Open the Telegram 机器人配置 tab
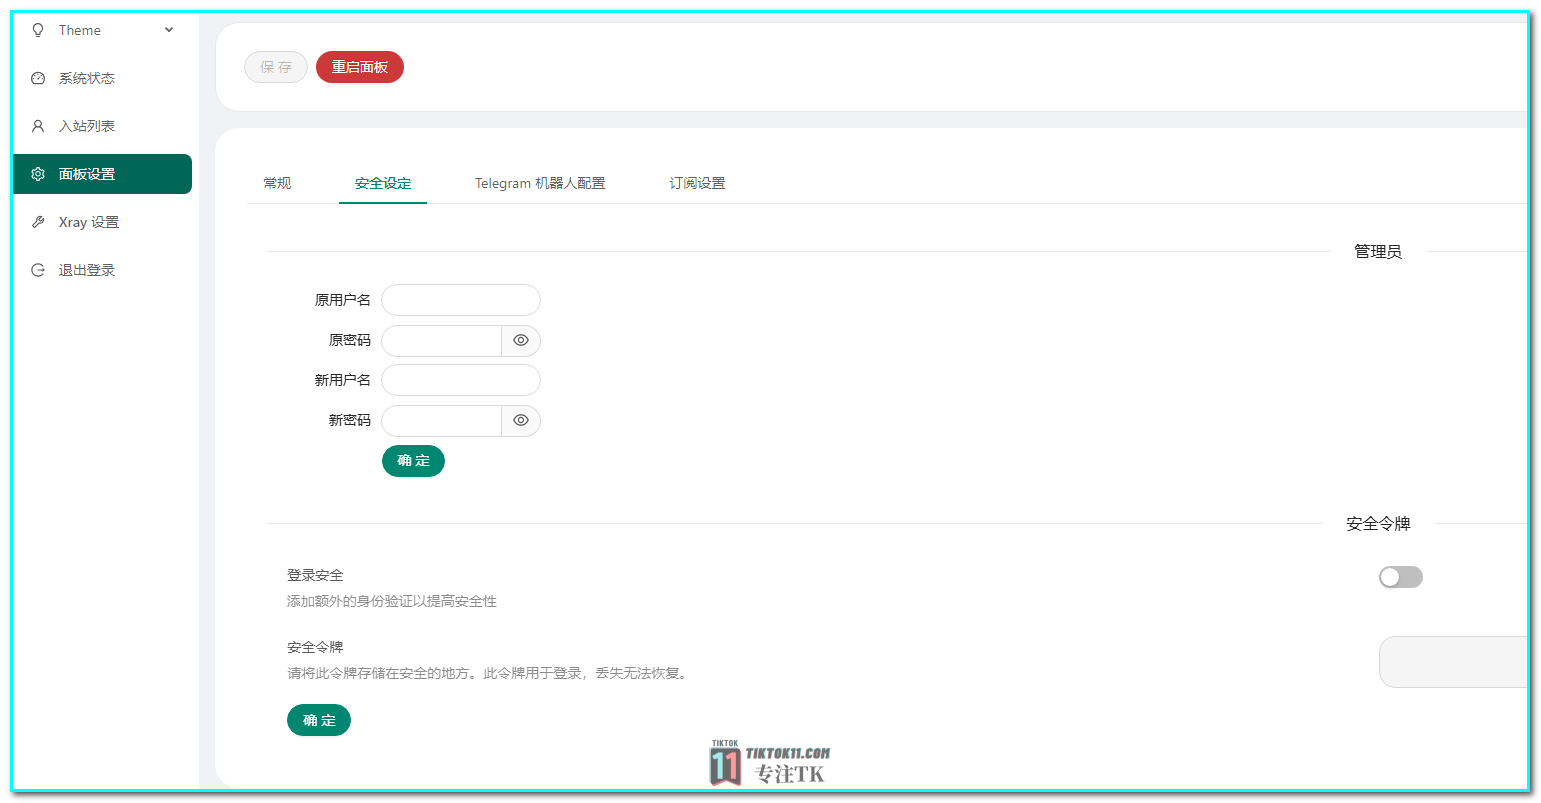Image resolution: width=1541 pixels, height=803 pixels. [x=540, y=183]
